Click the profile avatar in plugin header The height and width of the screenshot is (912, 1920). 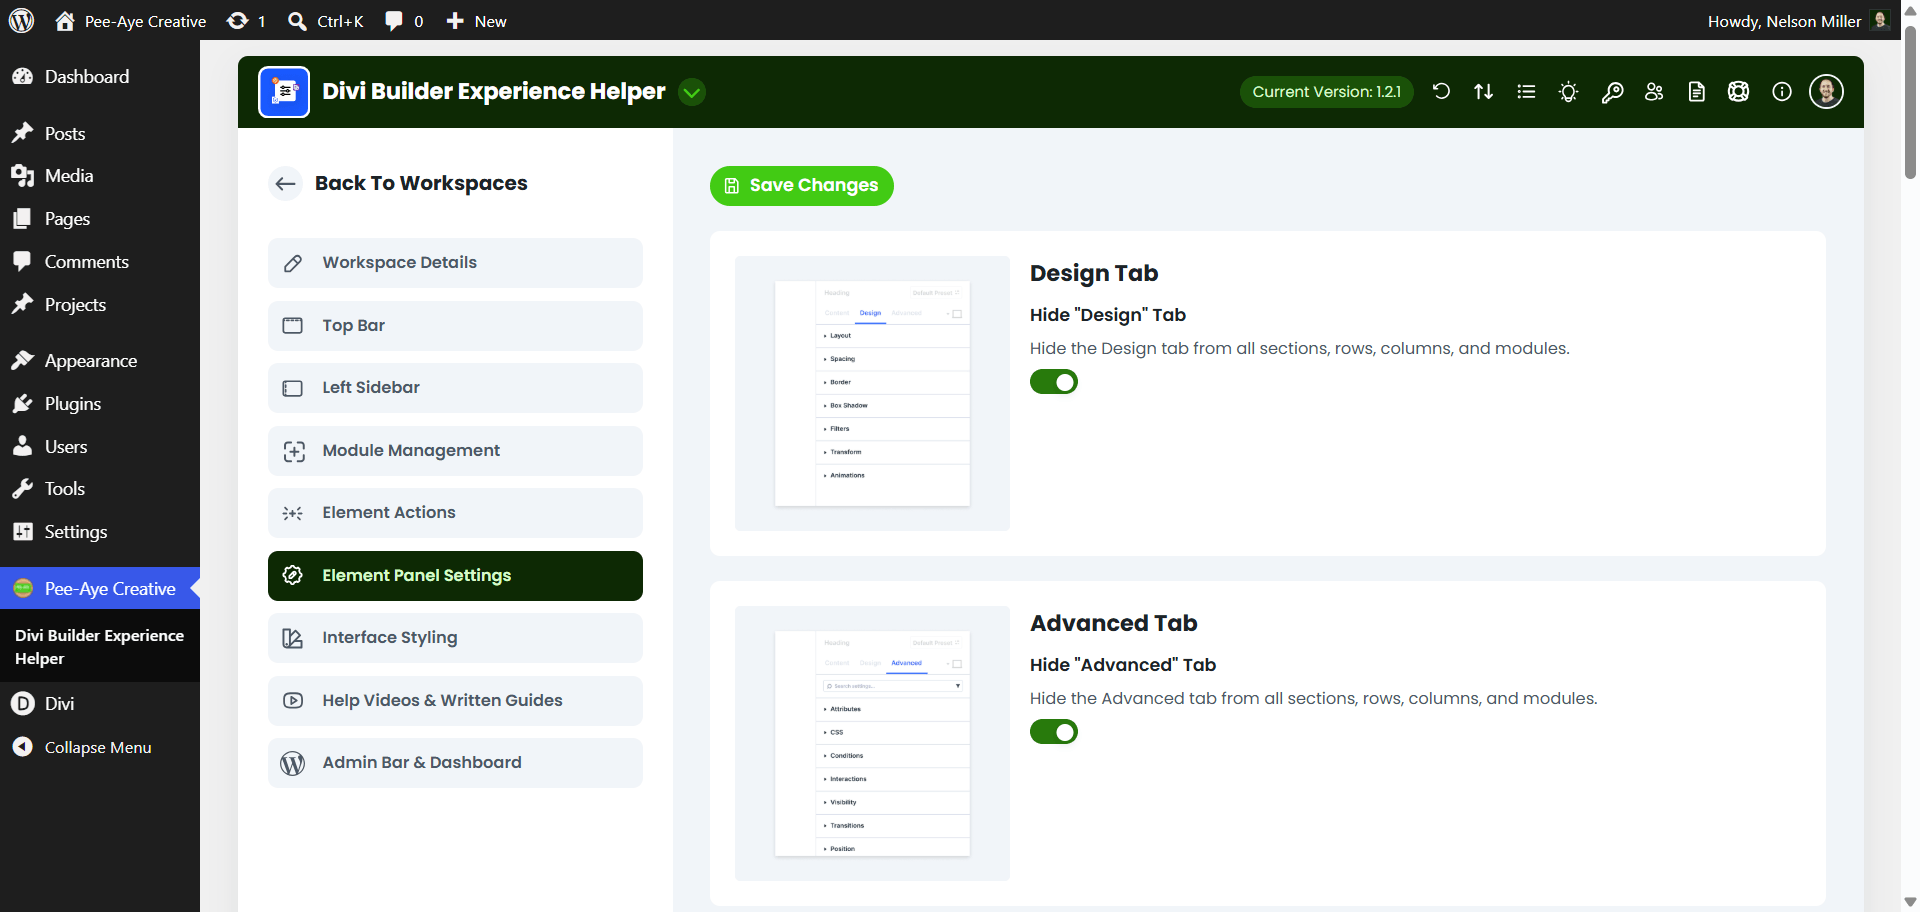click(1826, 92)
